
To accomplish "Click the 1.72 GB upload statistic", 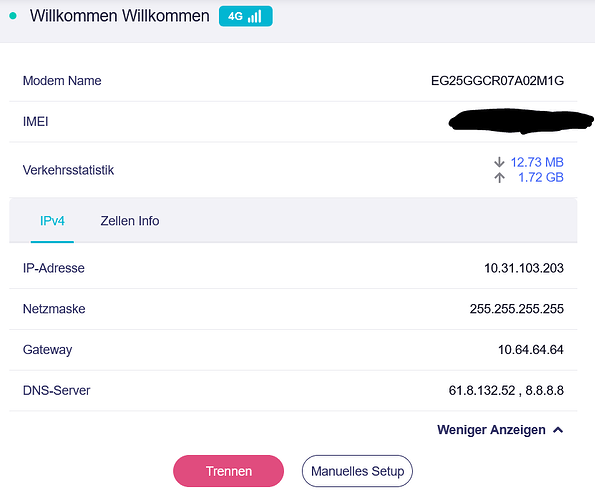I will (x=541, y=178).
